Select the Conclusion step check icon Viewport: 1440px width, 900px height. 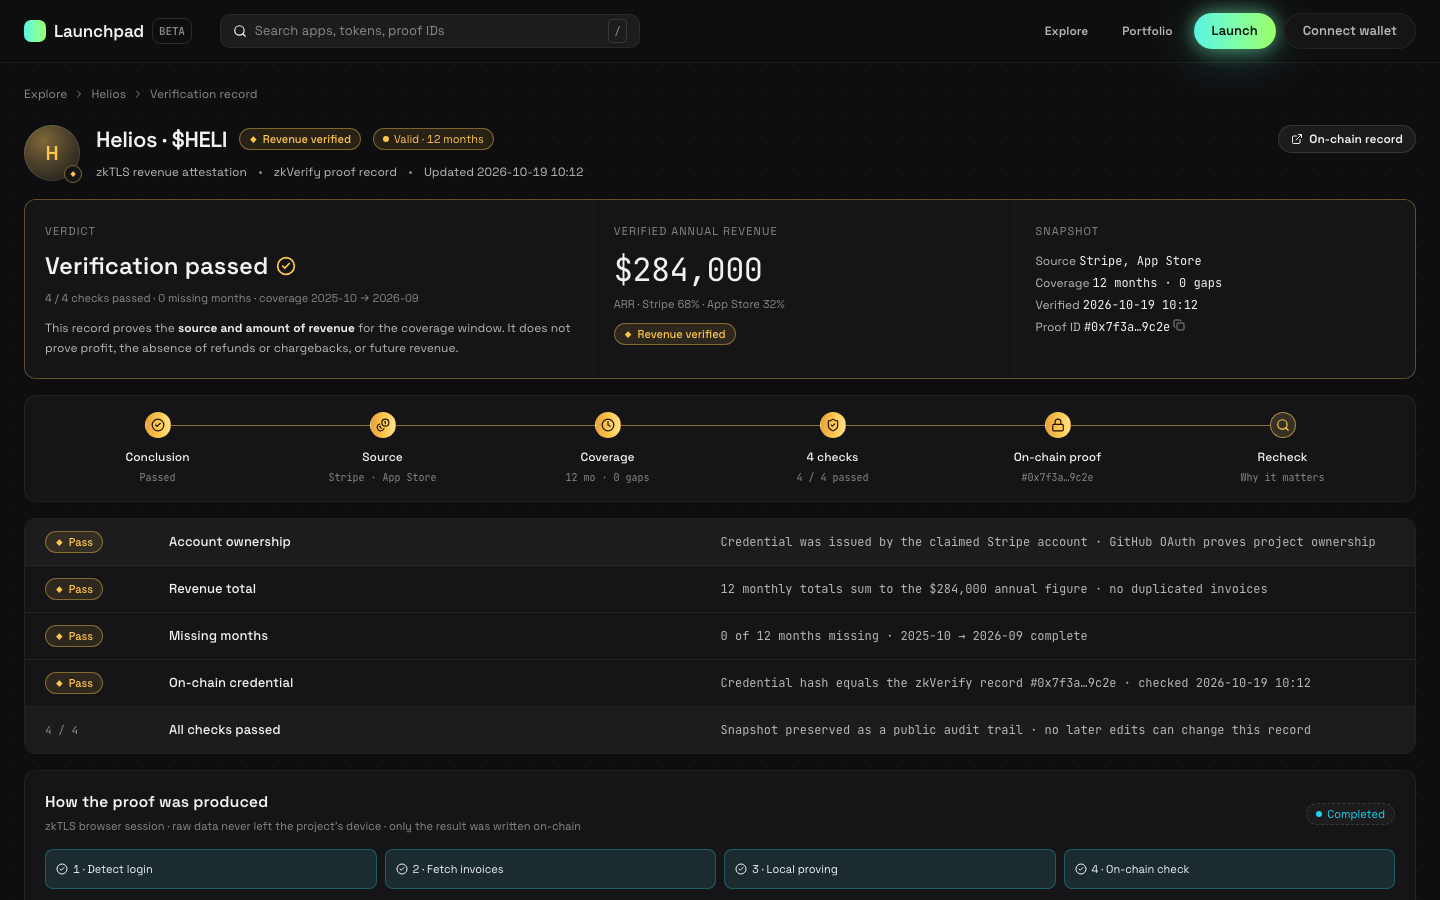tap(158, 425)
